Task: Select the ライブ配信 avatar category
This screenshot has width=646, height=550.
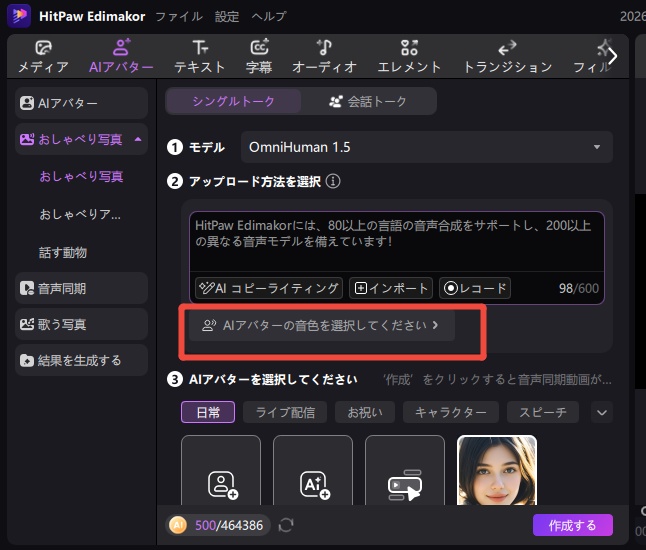Action: pyautogui.click(x=285, y=412)
